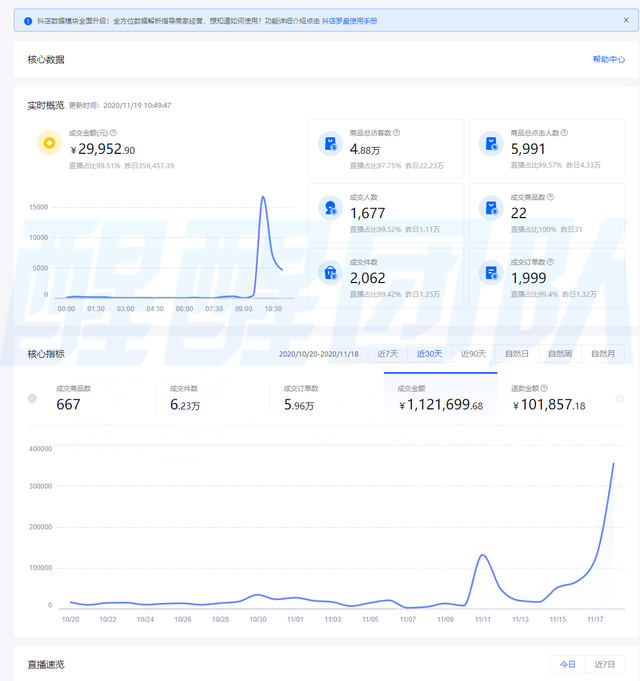
Task: Show next metrics with the right carousel arrow
Action: click(x=620, y=398)
